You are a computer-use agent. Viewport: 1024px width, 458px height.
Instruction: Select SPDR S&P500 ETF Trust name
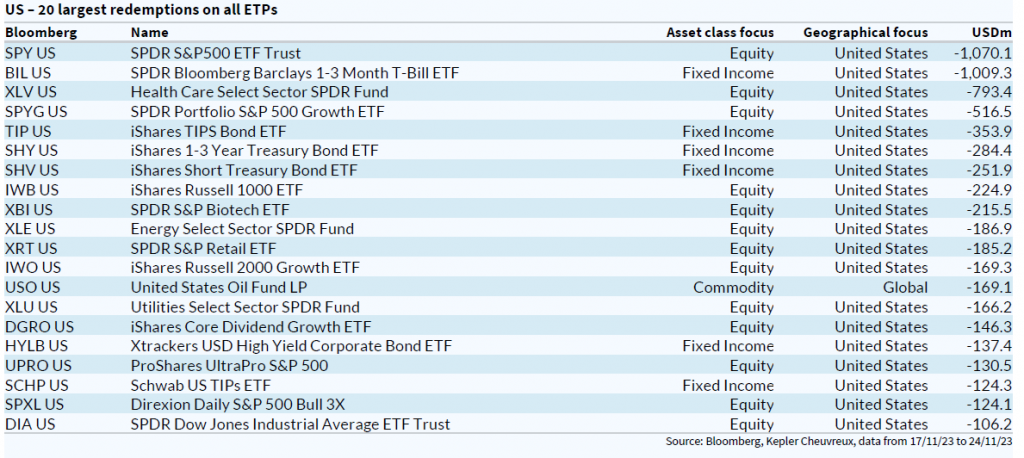click(x=215, y=53)
